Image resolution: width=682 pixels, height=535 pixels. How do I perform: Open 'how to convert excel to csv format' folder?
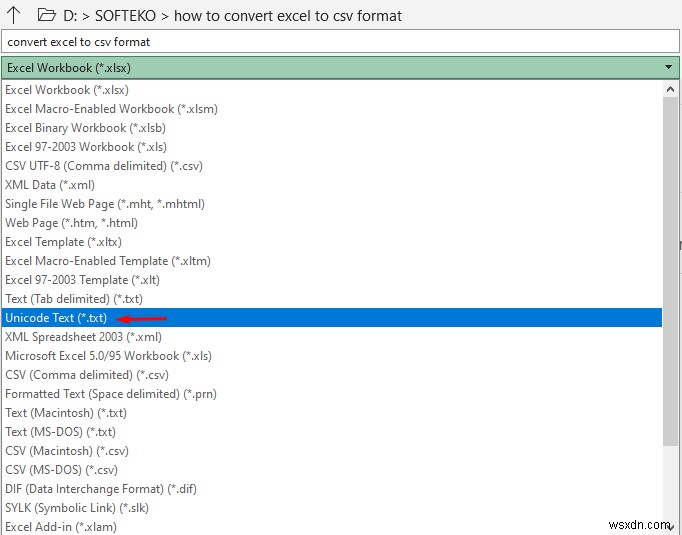tap(288, 16)
